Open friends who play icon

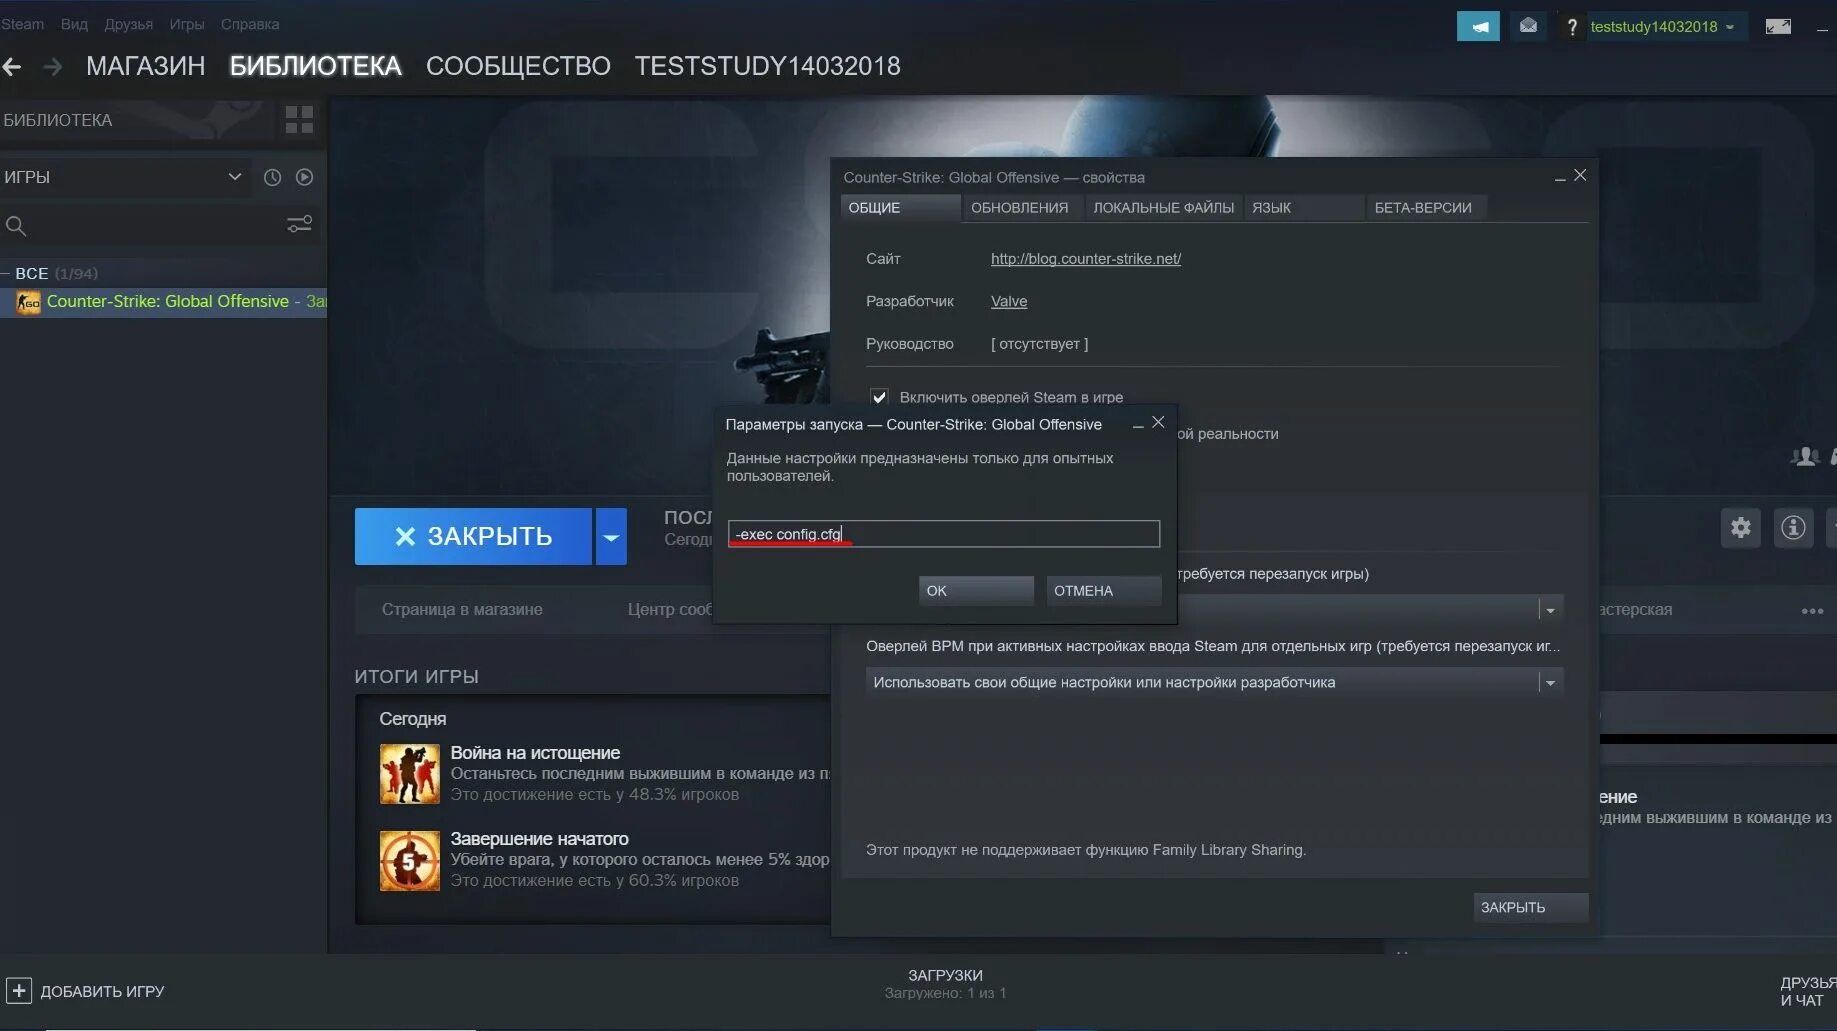1805,457
